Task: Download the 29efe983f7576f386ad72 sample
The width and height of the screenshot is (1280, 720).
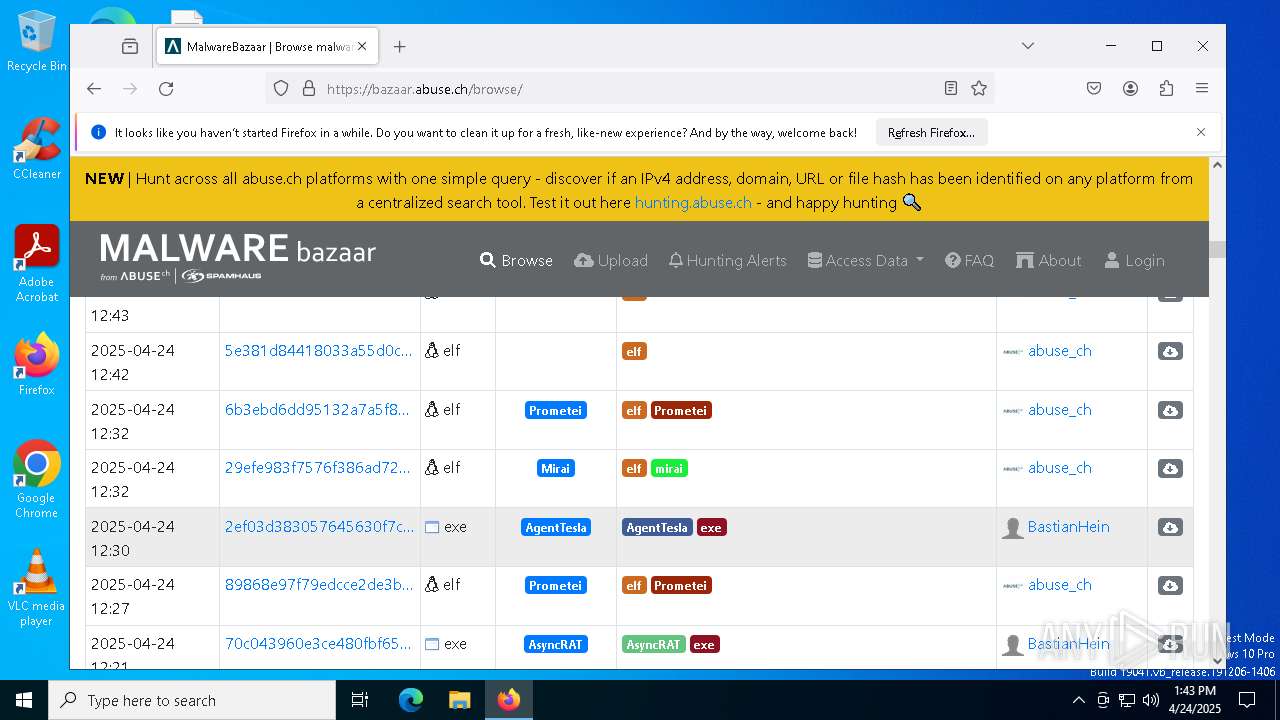Action: (x=1170, y=468)
